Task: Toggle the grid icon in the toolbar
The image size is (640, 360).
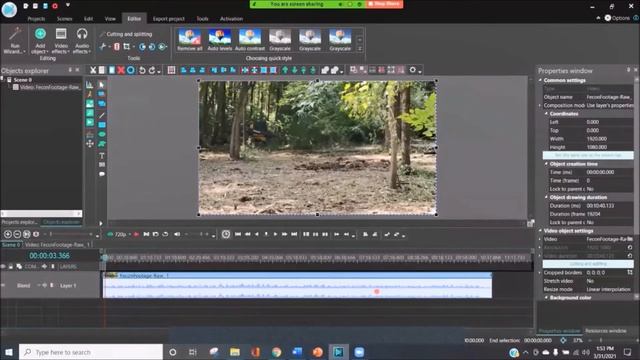Action: point(171,70)
